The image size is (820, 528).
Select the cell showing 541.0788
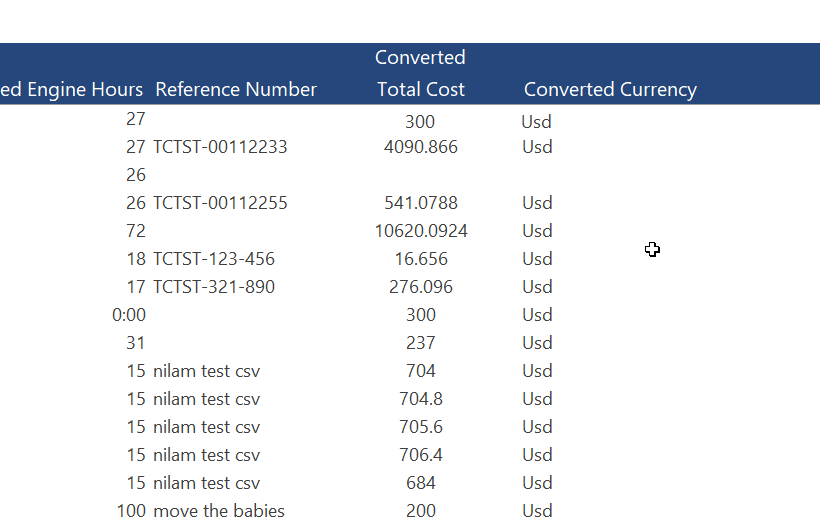[420, 203]
